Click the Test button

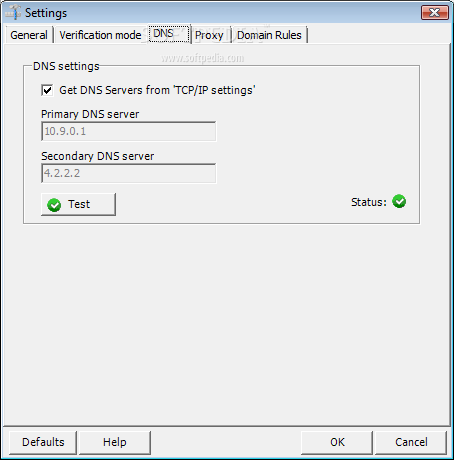click(x=78, y=204)
